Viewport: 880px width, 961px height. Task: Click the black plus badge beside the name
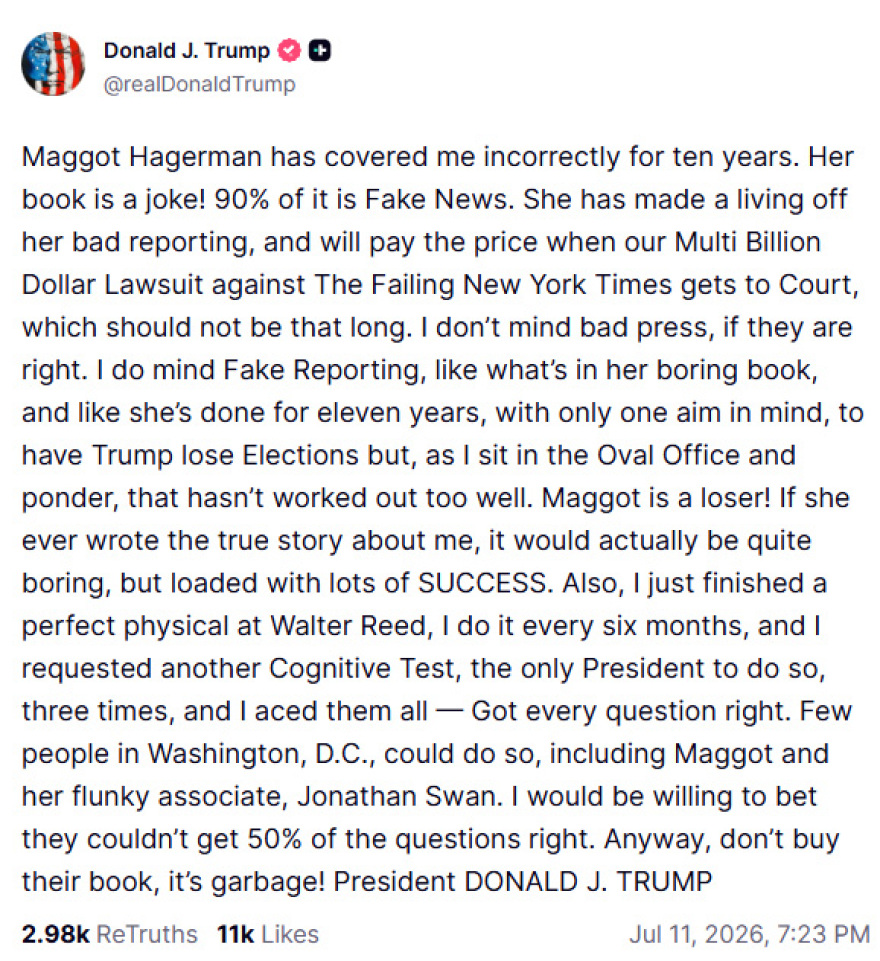point(319,51)
